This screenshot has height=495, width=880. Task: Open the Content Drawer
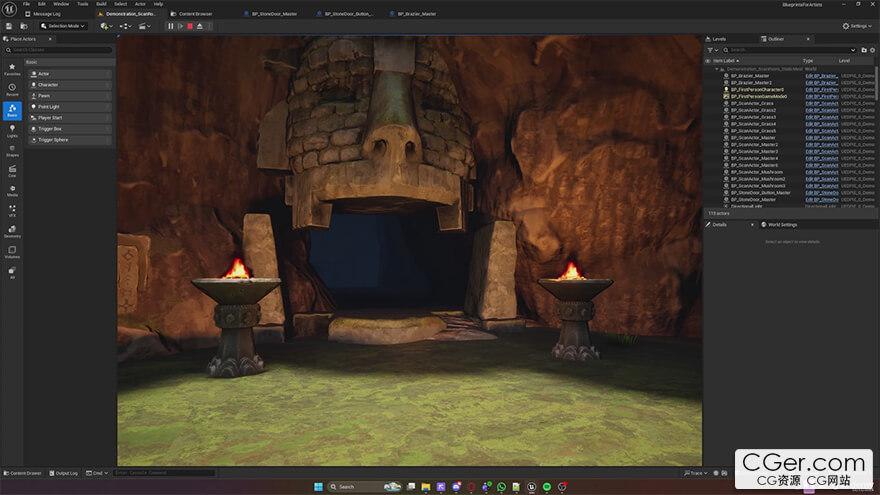[x=23, y=473]
